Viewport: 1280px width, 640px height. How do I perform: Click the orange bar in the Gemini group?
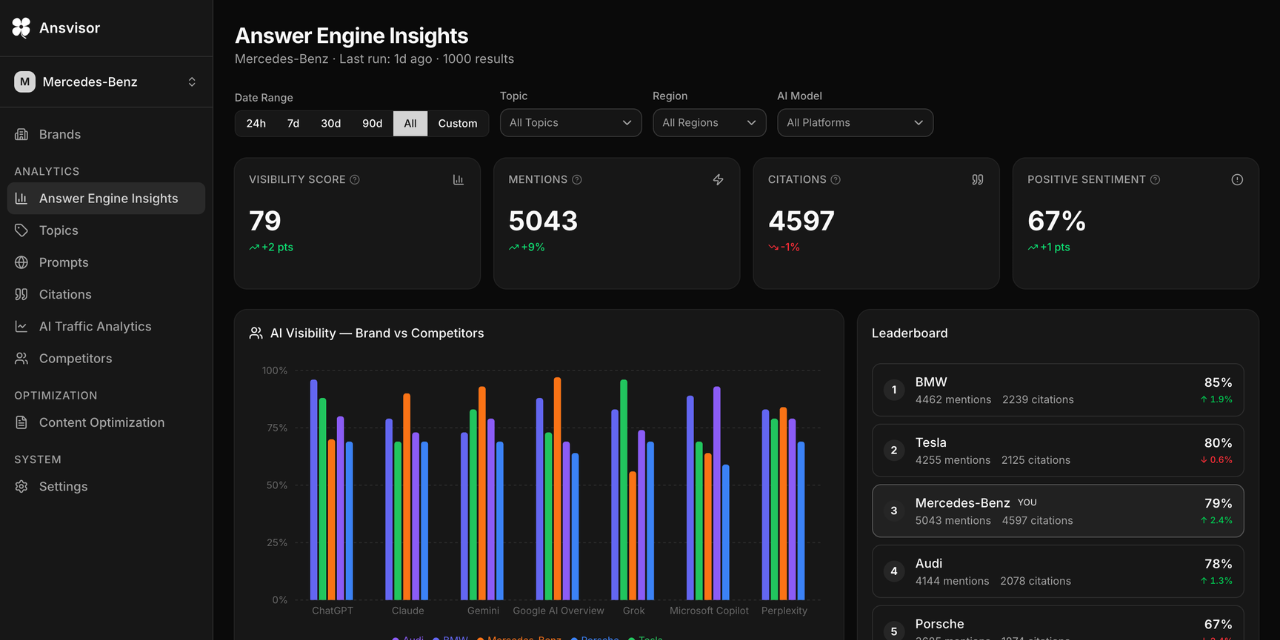482,494
